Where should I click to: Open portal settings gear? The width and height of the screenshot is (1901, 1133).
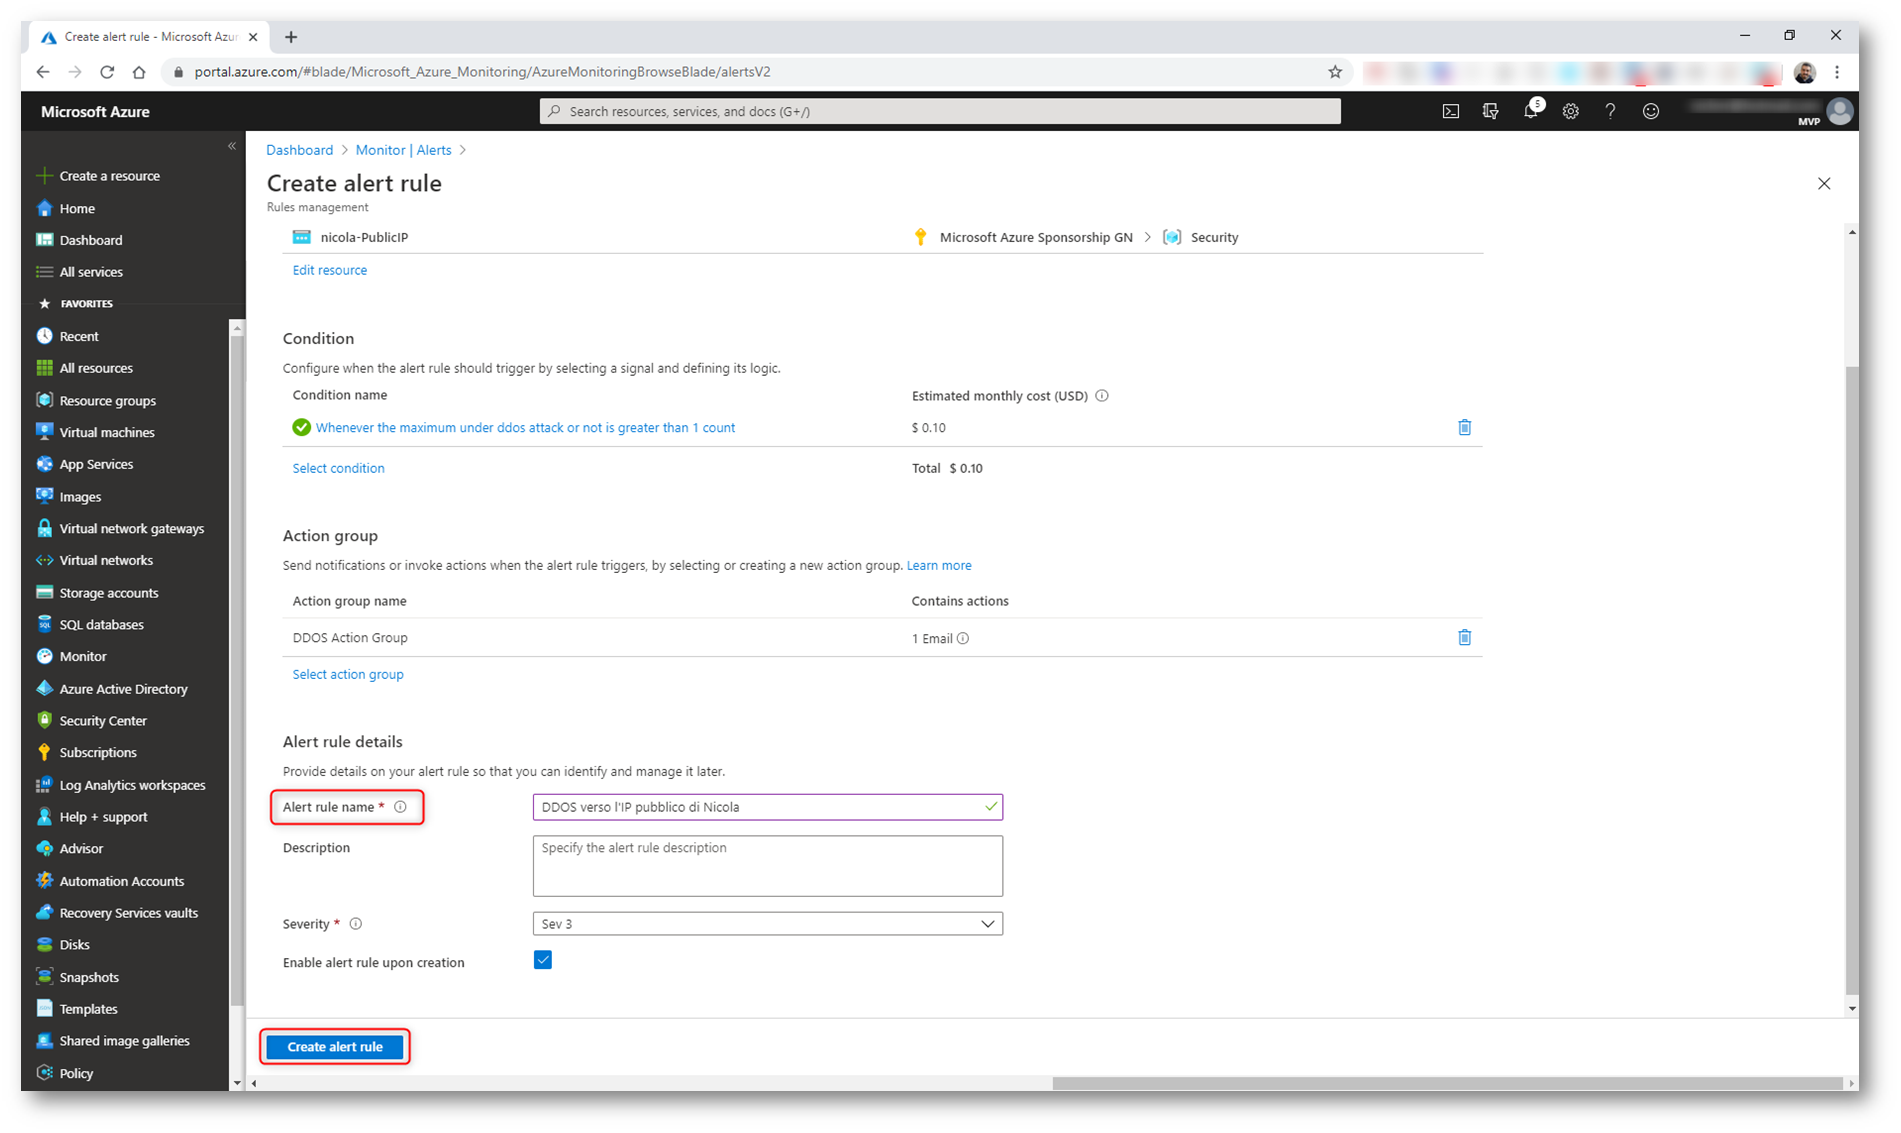pos(1571,111)
